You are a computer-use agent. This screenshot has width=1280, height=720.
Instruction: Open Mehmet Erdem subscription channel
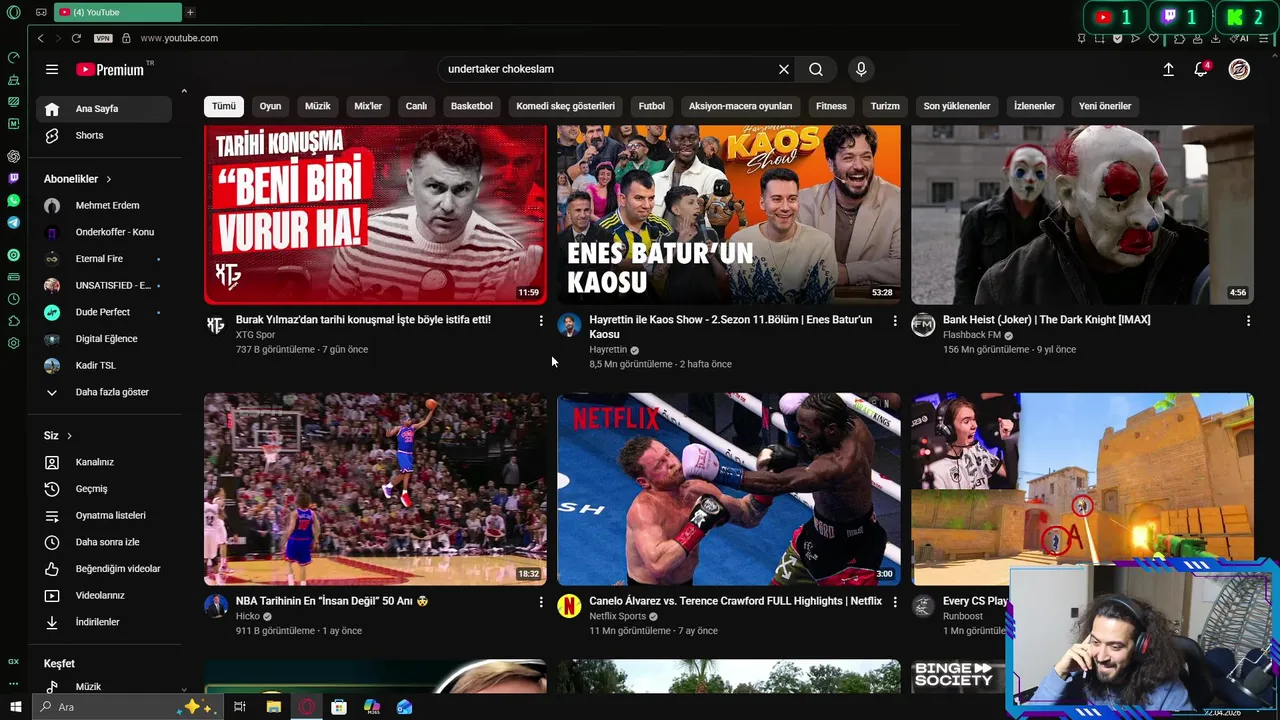click(108, 205)
